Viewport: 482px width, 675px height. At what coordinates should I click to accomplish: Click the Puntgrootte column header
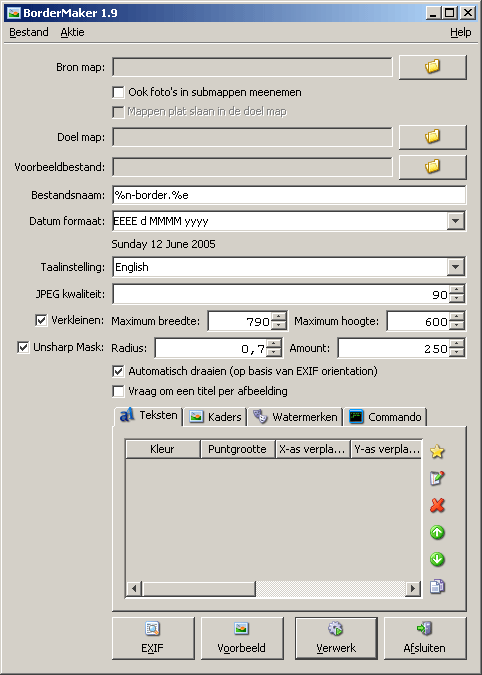(x=238, y=449)
